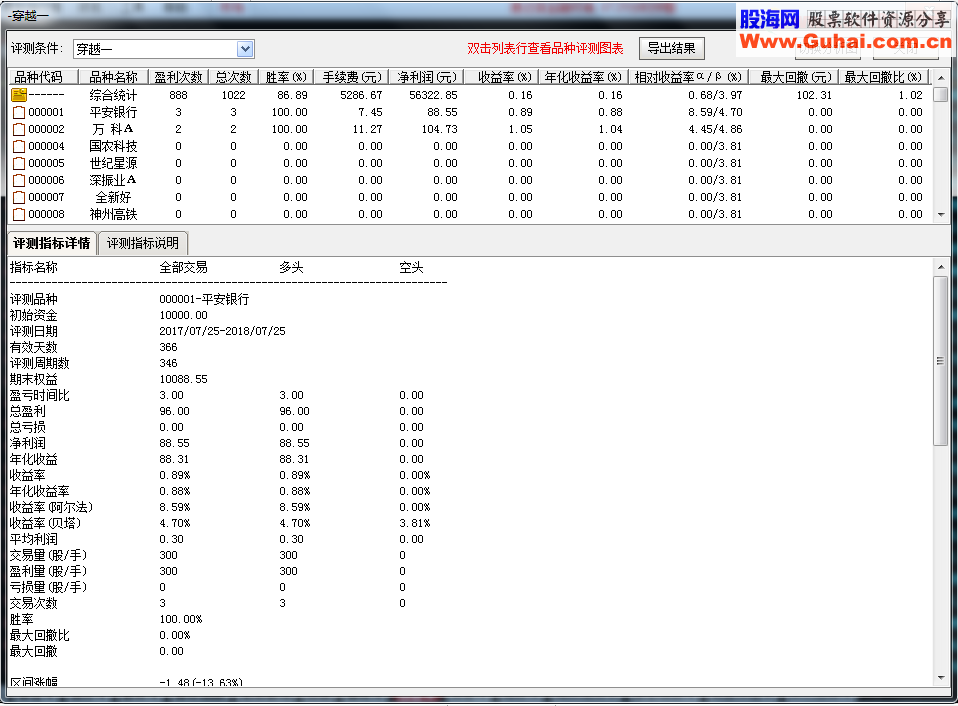Click the document icon for 000007 全新好

pyautogui.click(x=19, y=198)
